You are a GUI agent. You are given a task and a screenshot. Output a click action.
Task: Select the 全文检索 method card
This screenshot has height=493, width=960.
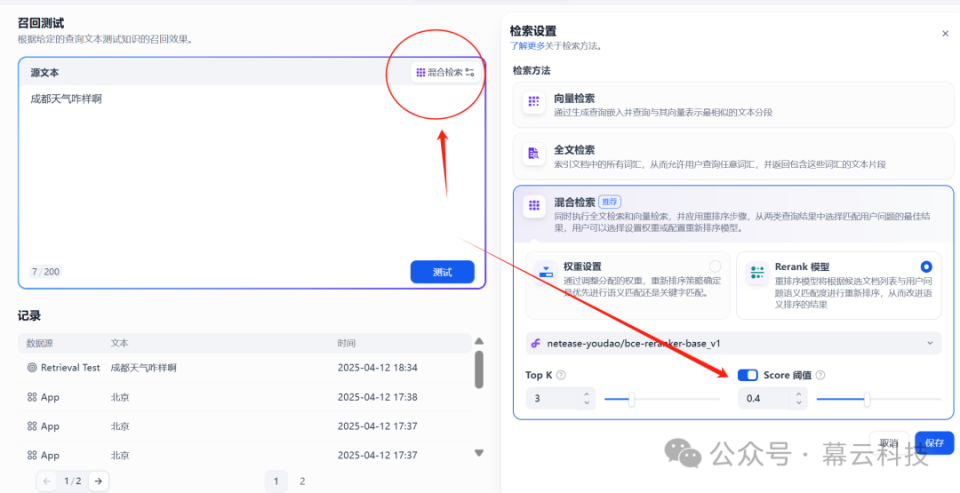(733, 156)
